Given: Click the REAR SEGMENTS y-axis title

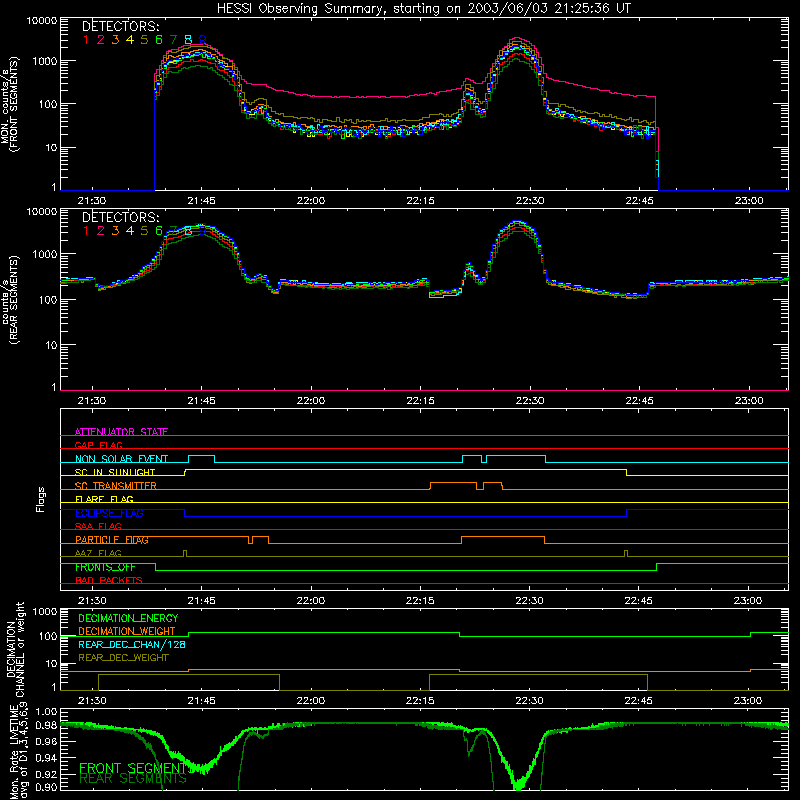Looking at the screenshot, I should (10, 300).
